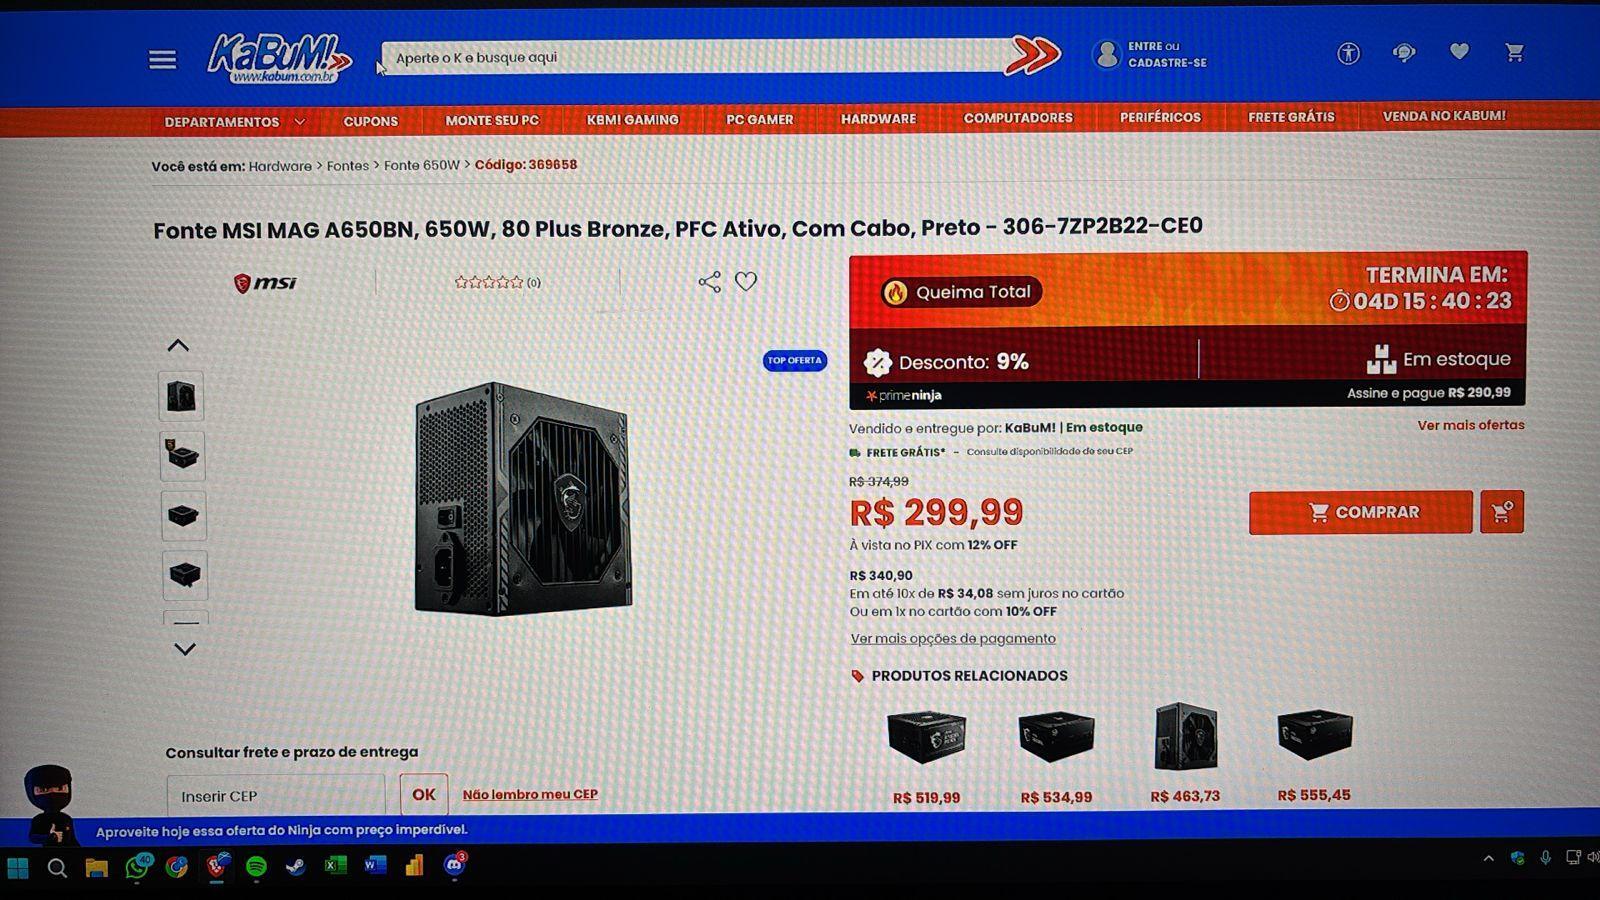Open the hamburger menu icon

(162, 60)
